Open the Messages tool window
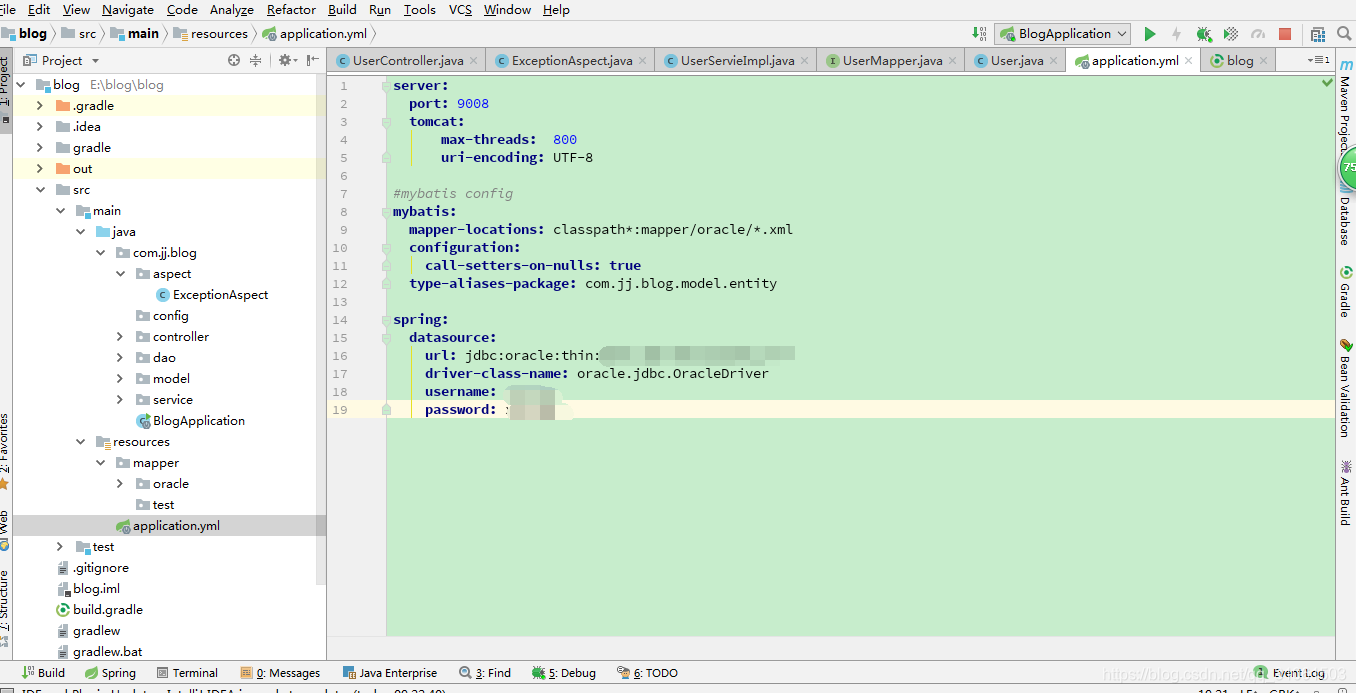This screenshot has height=693, width=1356. click(280, 673)
